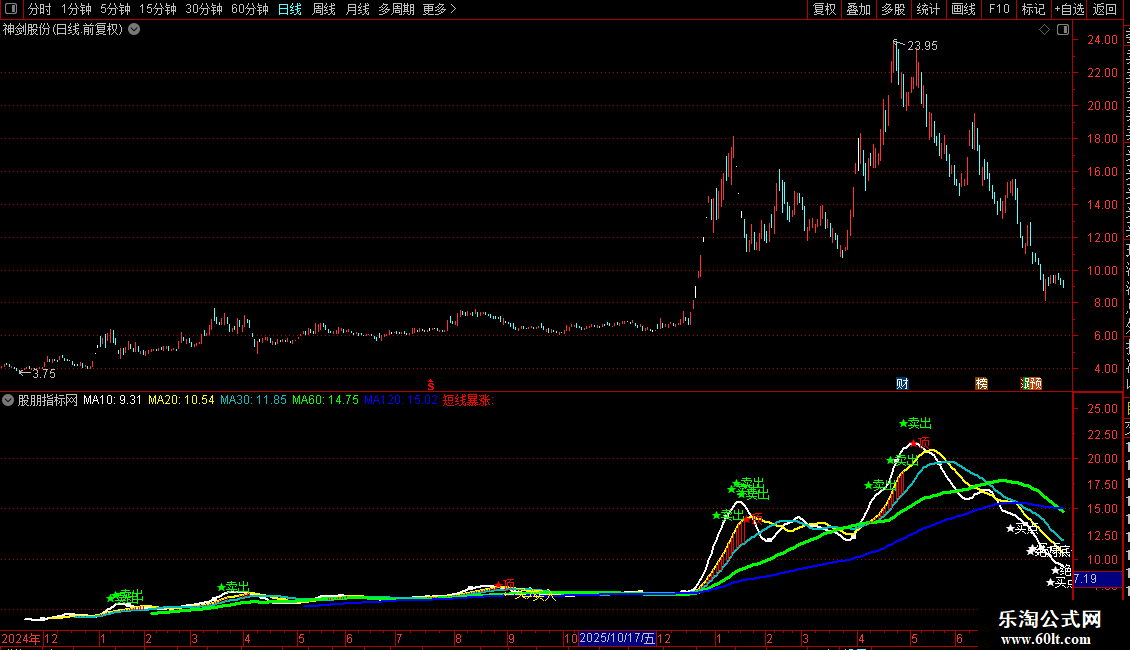1130x650 pixels.
Task: Select the 日线 daily chart tab
Action: 290,9
